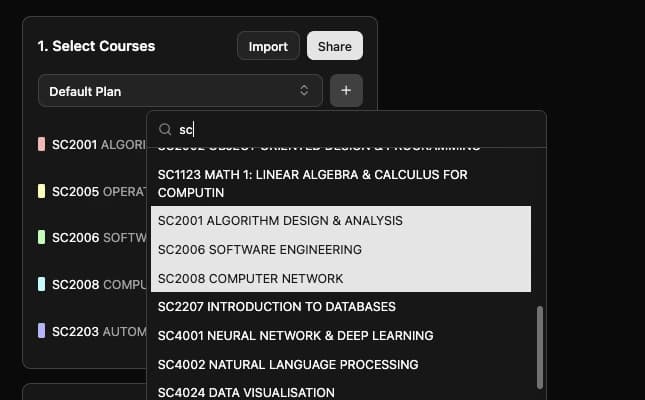Click the pink swatch beside SC2001
The width and height of the screenshot is (645, 400).
coord(42,144)
